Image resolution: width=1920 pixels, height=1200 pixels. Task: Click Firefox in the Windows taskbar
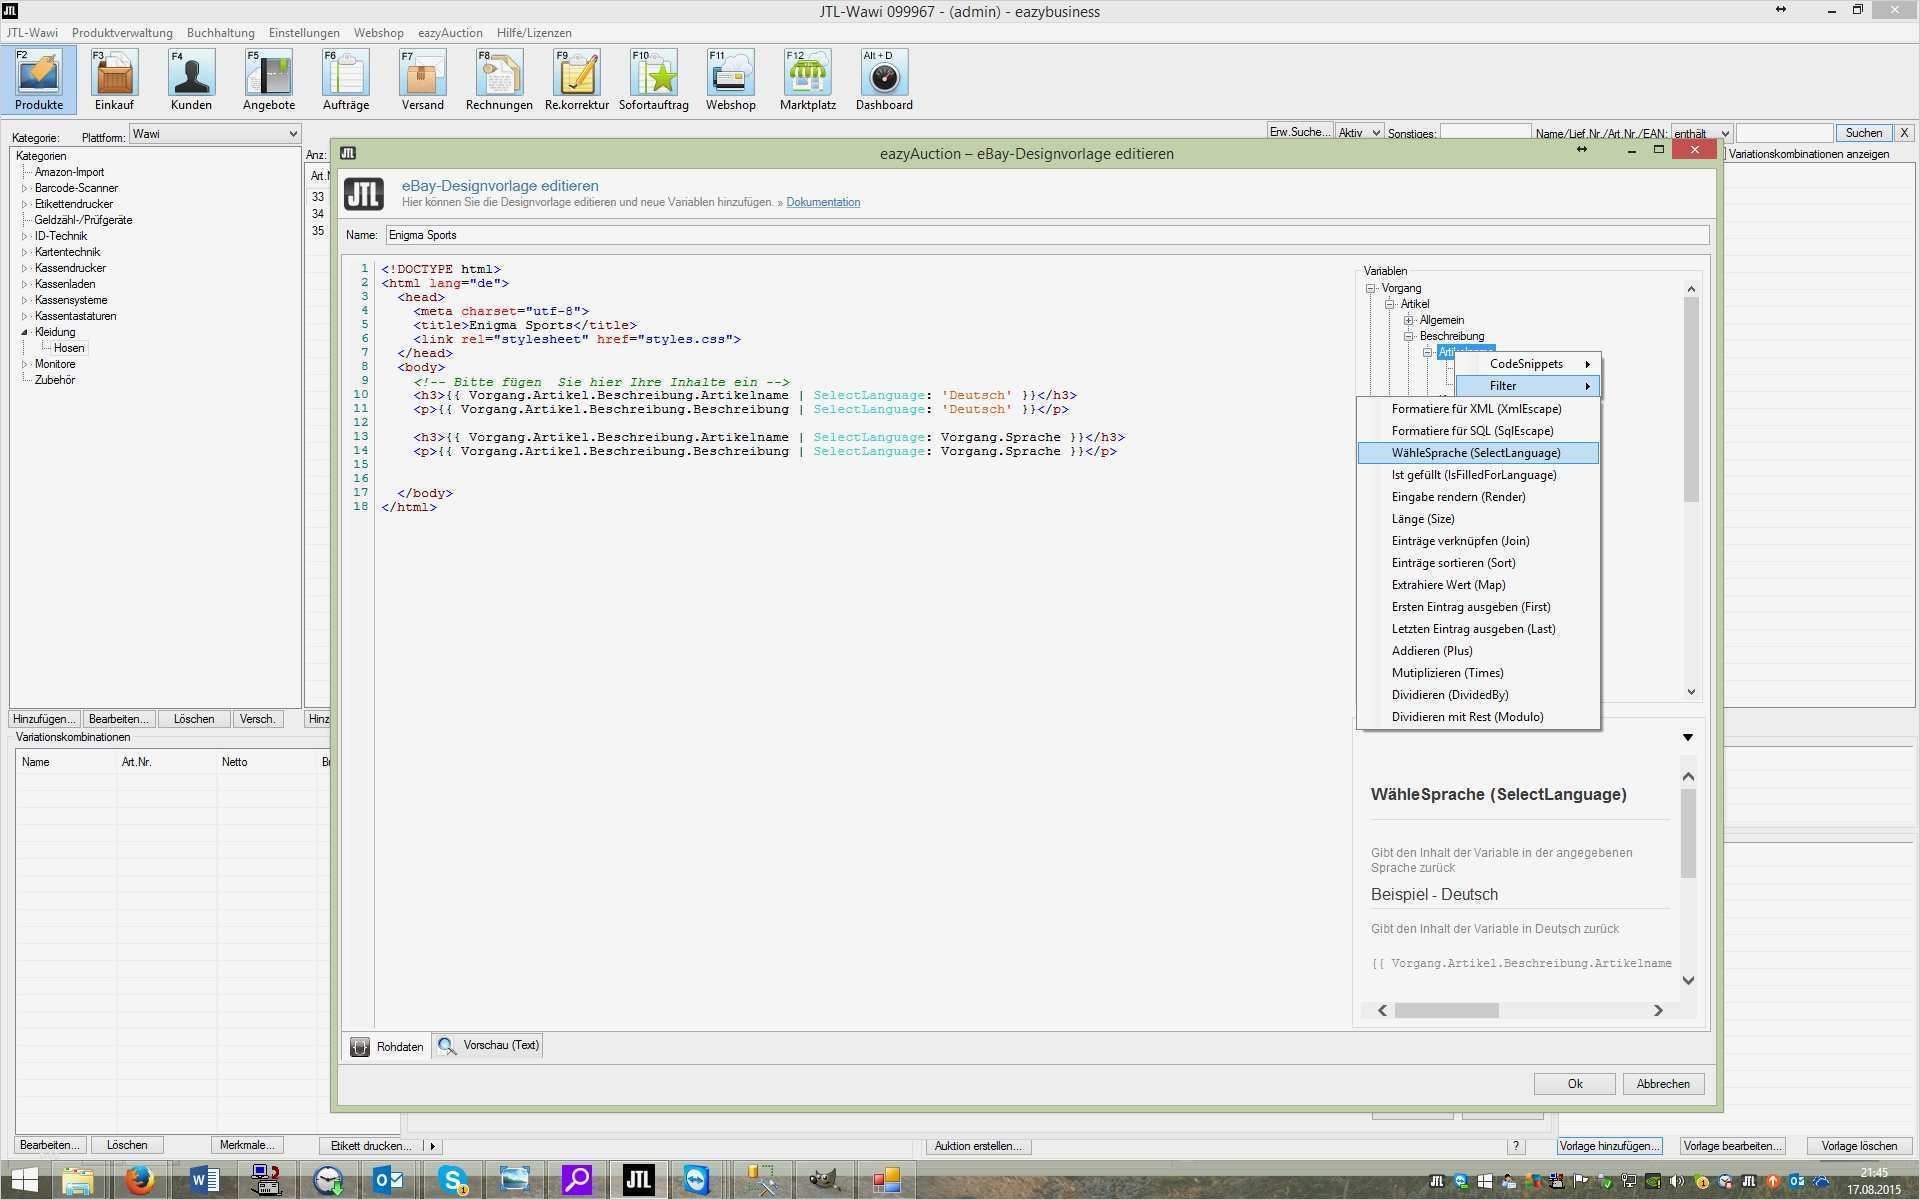coord(140,1180)
